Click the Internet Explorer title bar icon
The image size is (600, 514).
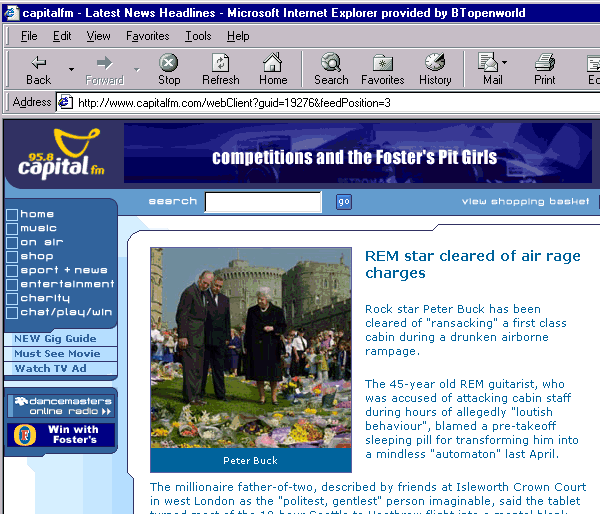tap(11, 13)
